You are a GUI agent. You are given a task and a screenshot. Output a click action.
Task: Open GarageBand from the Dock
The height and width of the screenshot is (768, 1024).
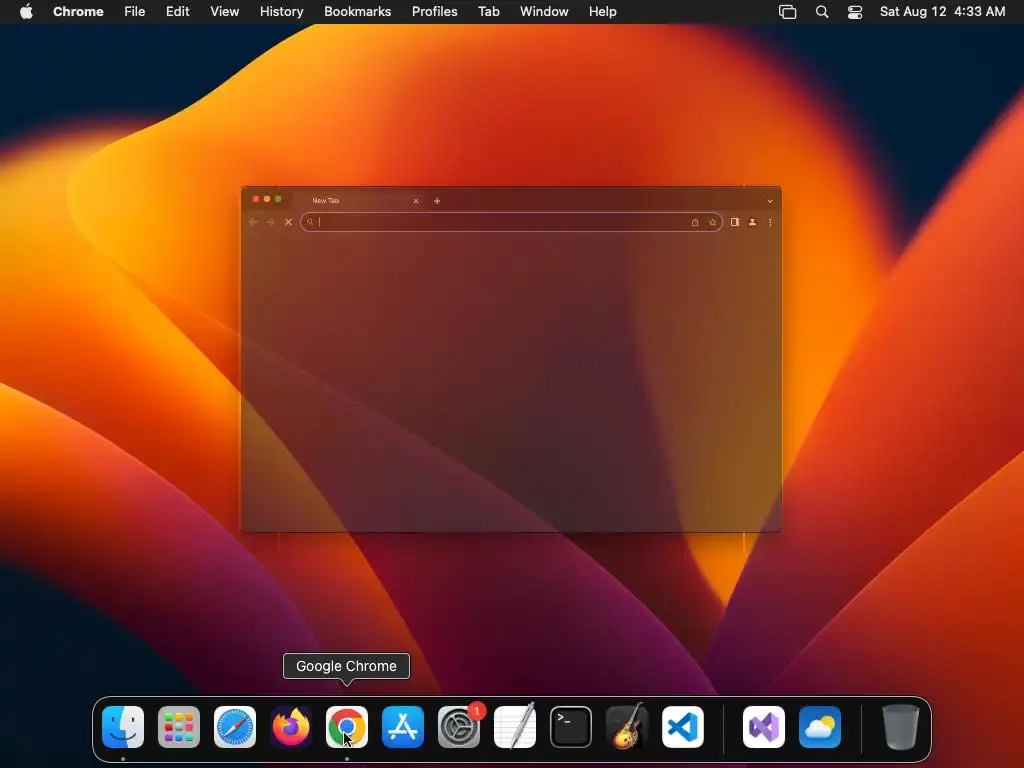627,727
